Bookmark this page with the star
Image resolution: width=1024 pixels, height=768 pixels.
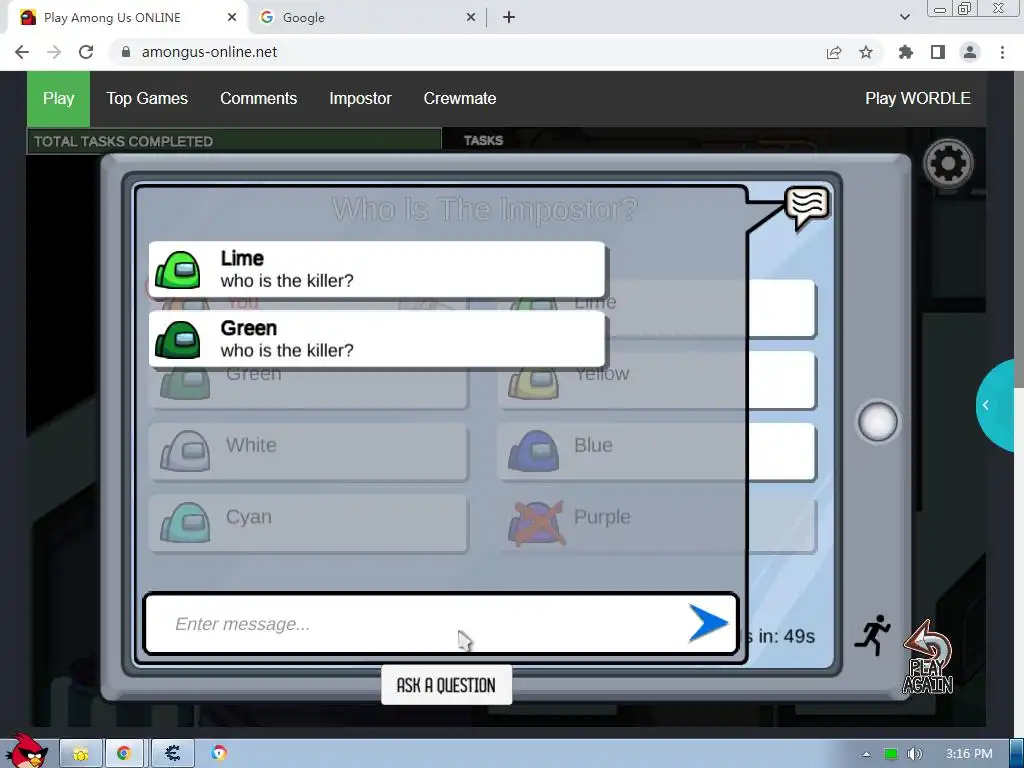866,52
